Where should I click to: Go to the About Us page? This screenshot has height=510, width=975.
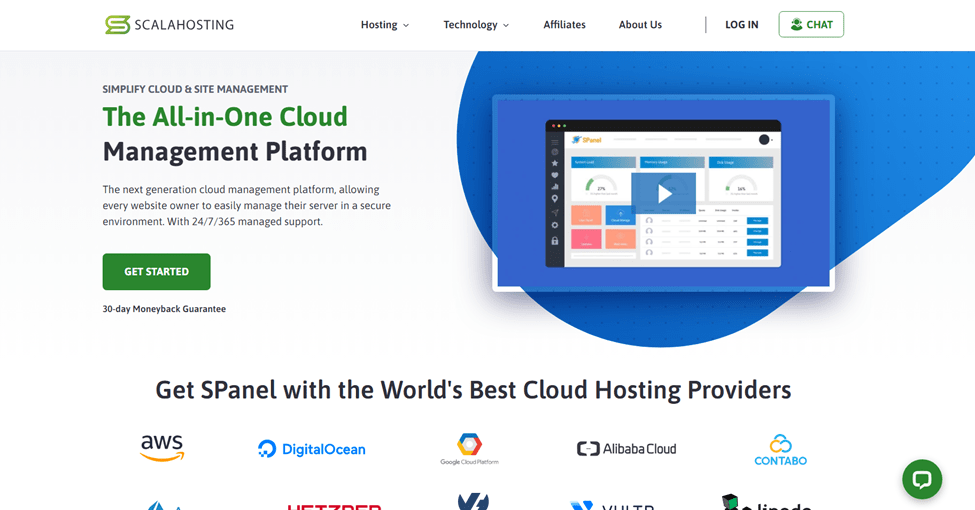click(x=640, y=25)
